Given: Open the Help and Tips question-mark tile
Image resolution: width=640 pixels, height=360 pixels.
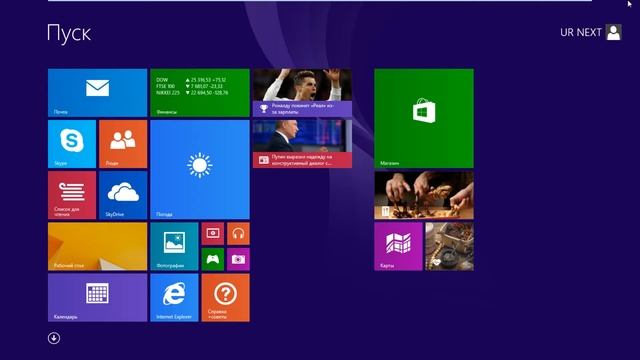Looking at the screenshot, I should click(226, 298).
